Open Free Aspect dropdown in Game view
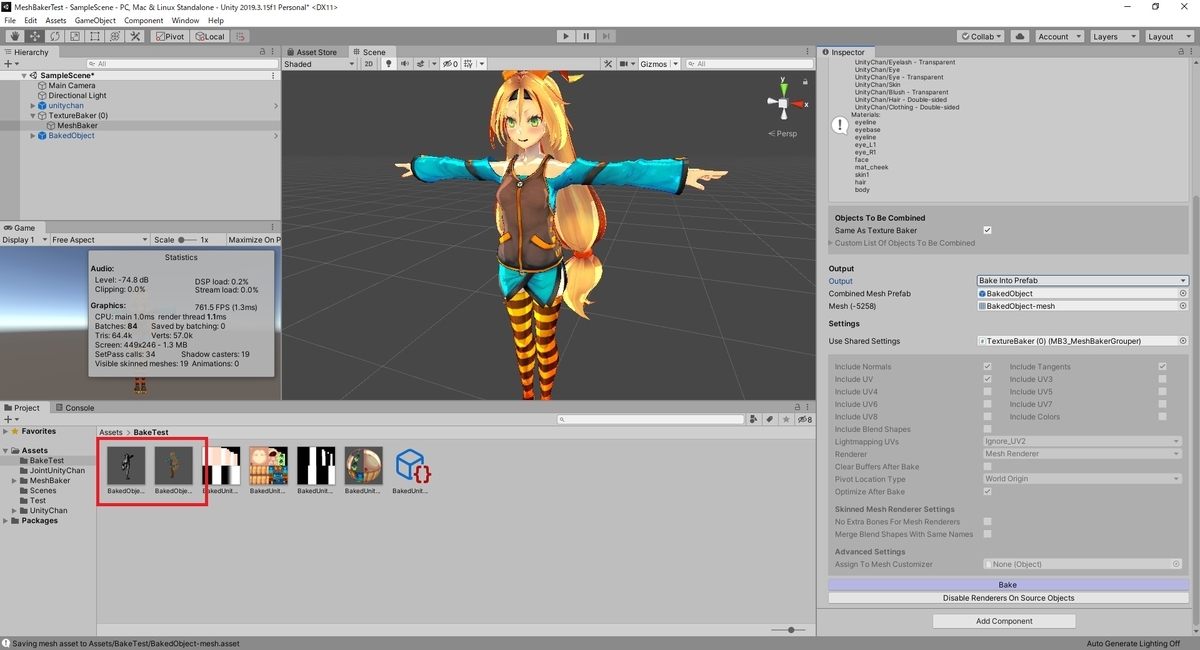 [x=99, y=240]
